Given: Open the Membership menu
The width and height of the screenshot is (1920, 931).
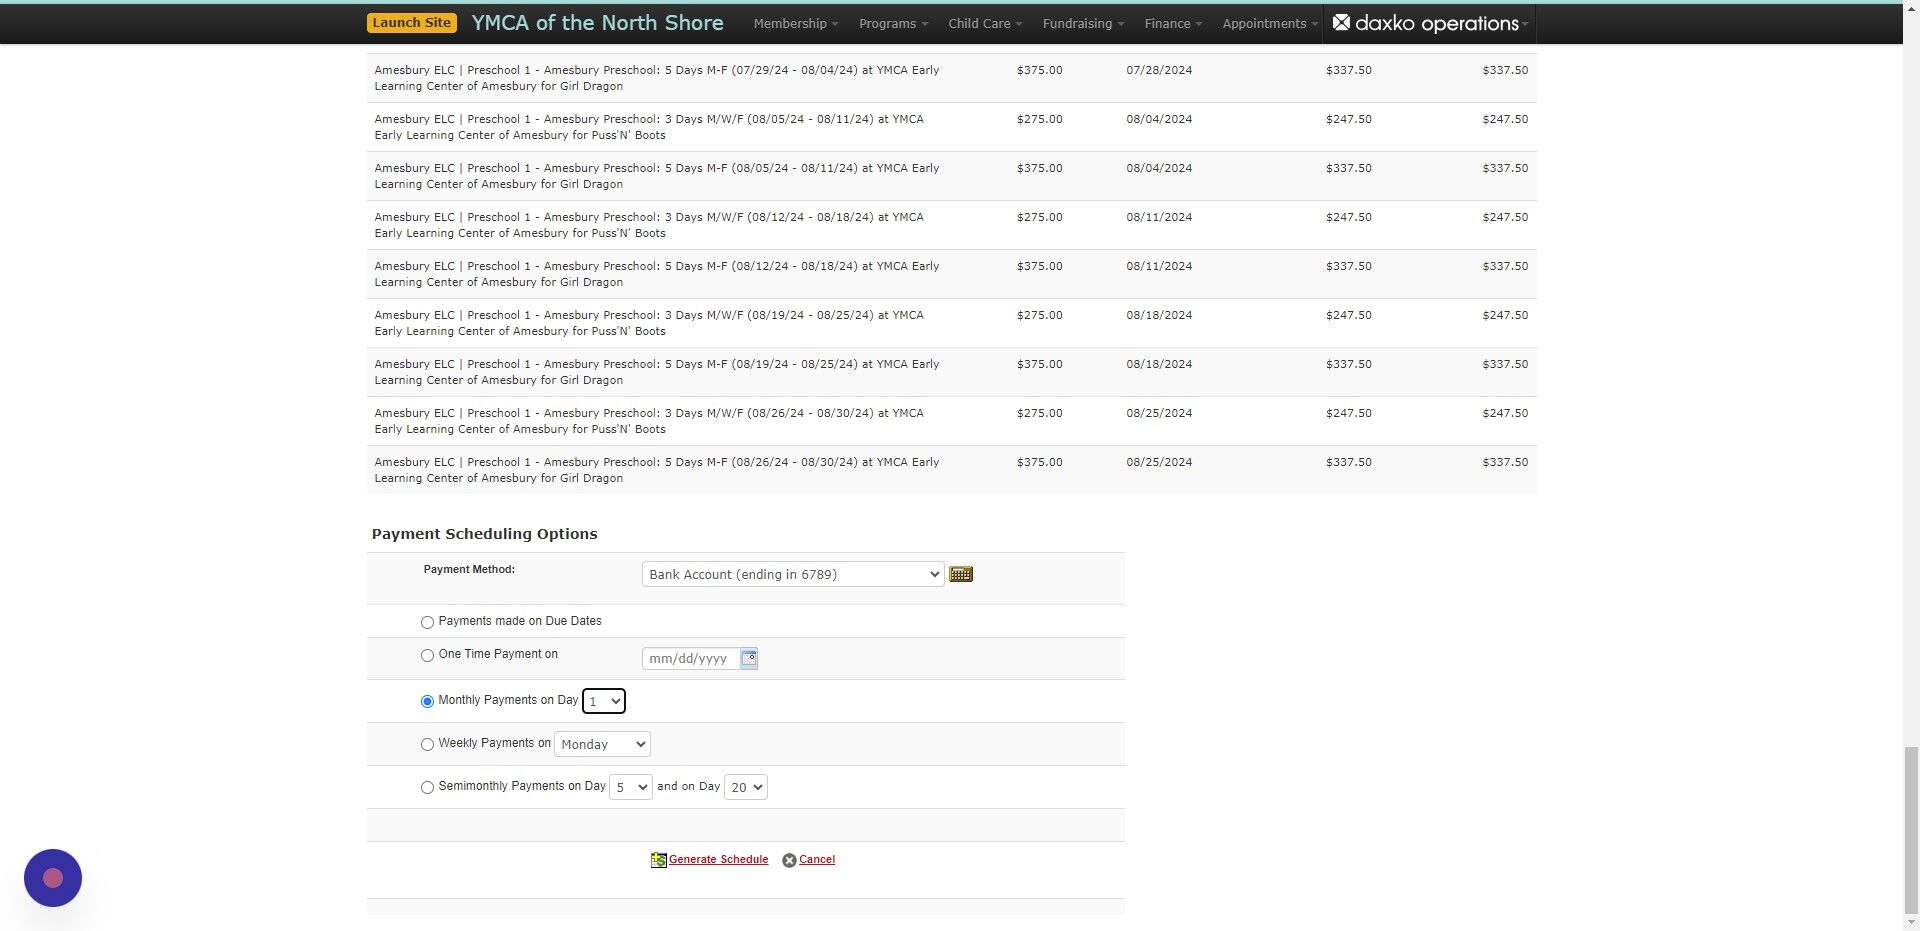Looking at the screenshot, I should 796,23.
